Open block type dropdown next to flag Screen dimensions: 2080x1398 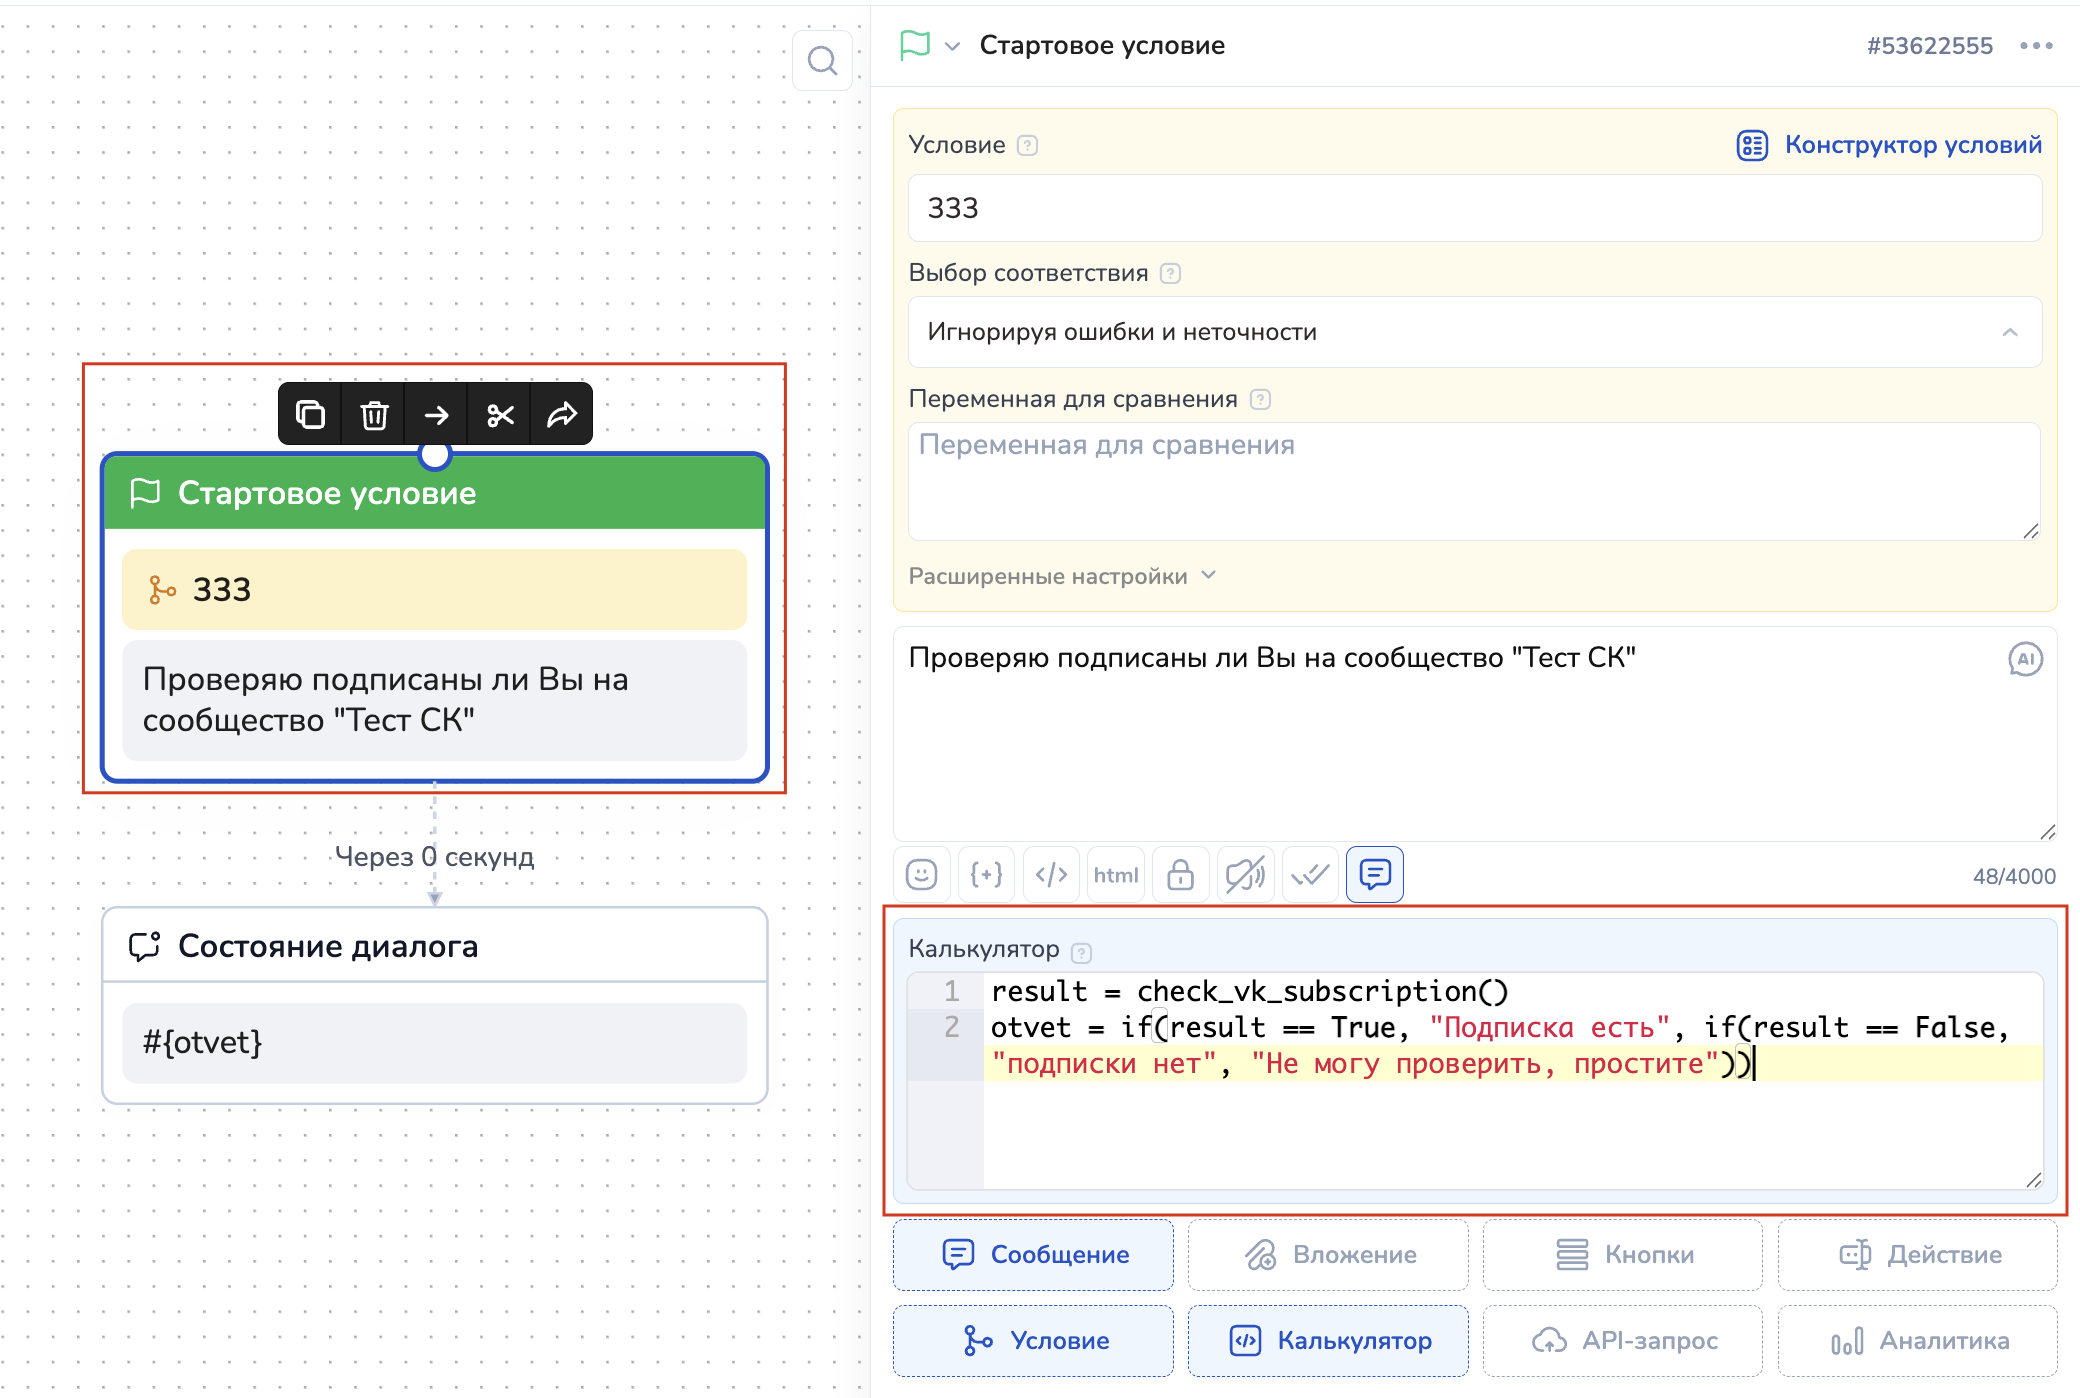pos(953,46)
